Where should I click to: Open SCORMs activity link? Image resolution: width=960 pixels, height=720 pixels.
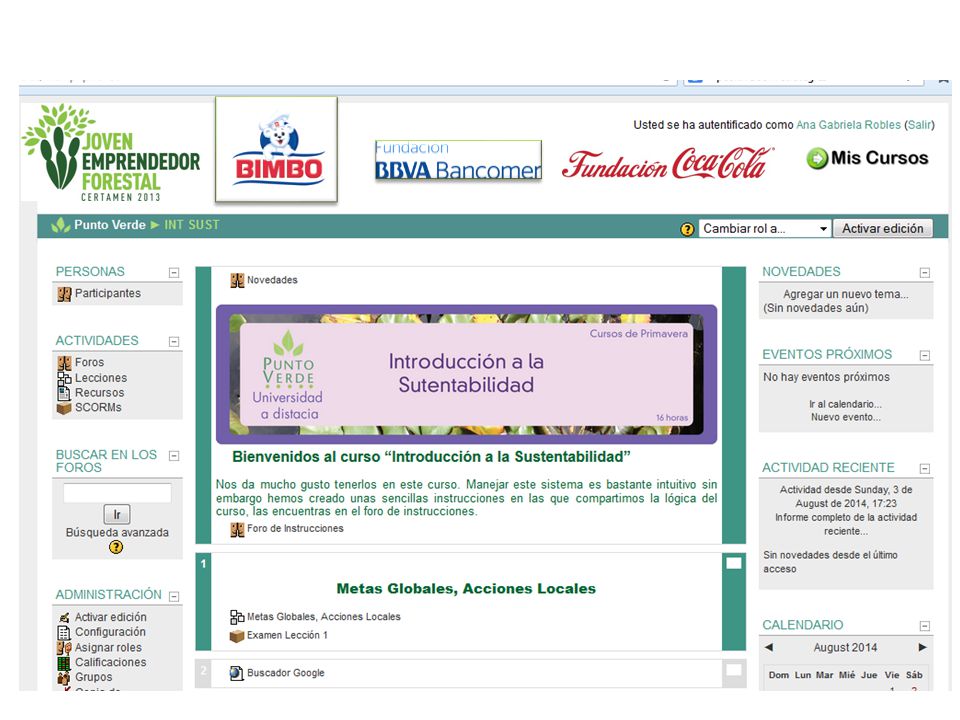pos(98,408)
